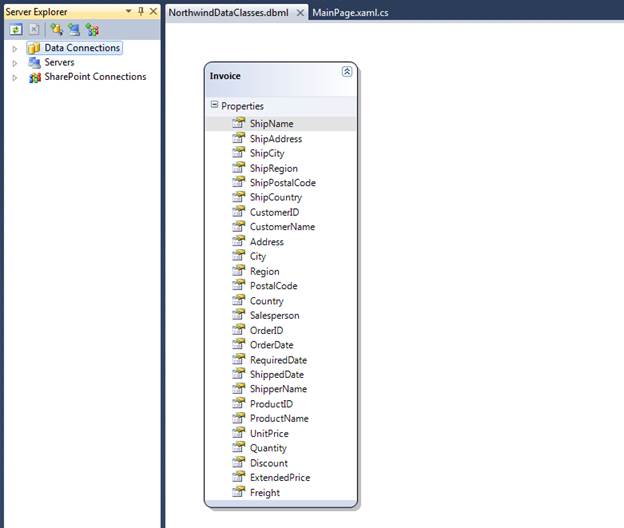Click the Country property icon
The image size is (624, 528).
pos(239,300)
